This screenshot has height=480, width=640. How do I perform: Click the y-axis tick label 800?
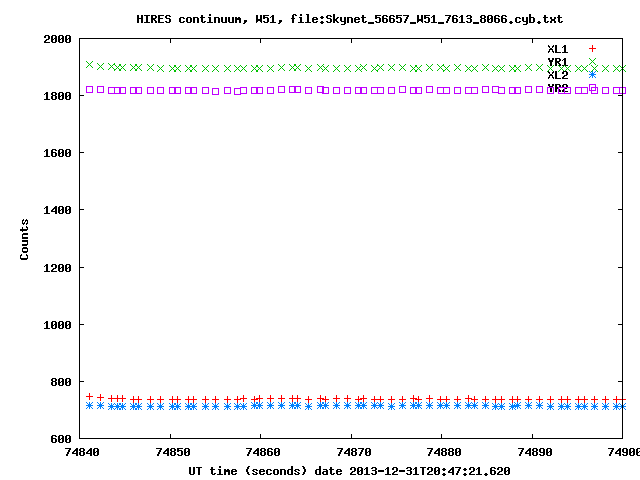point(61,382)
